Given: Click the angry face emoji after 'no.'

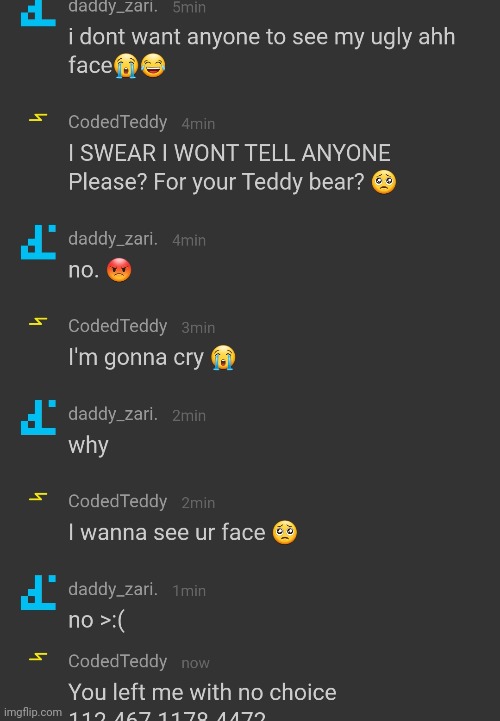Looking at the screenshot, I should pos(119,270).
